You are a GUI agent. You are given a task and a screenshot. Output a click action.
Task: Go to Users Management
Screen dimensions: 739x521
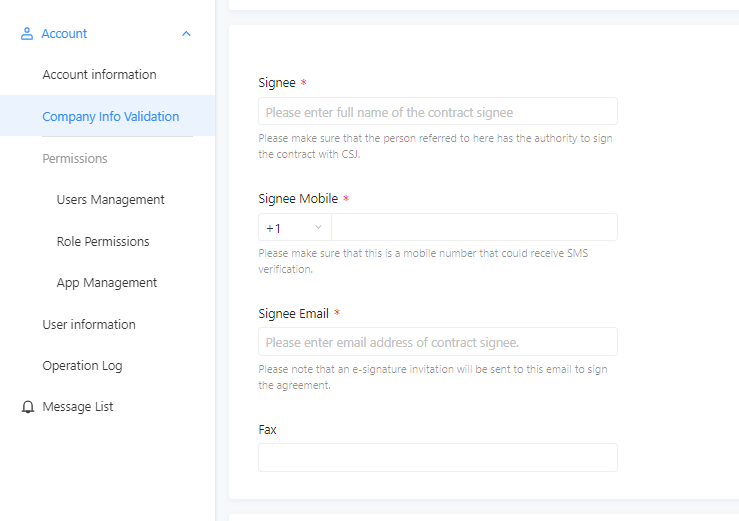(x=110, y=200)
